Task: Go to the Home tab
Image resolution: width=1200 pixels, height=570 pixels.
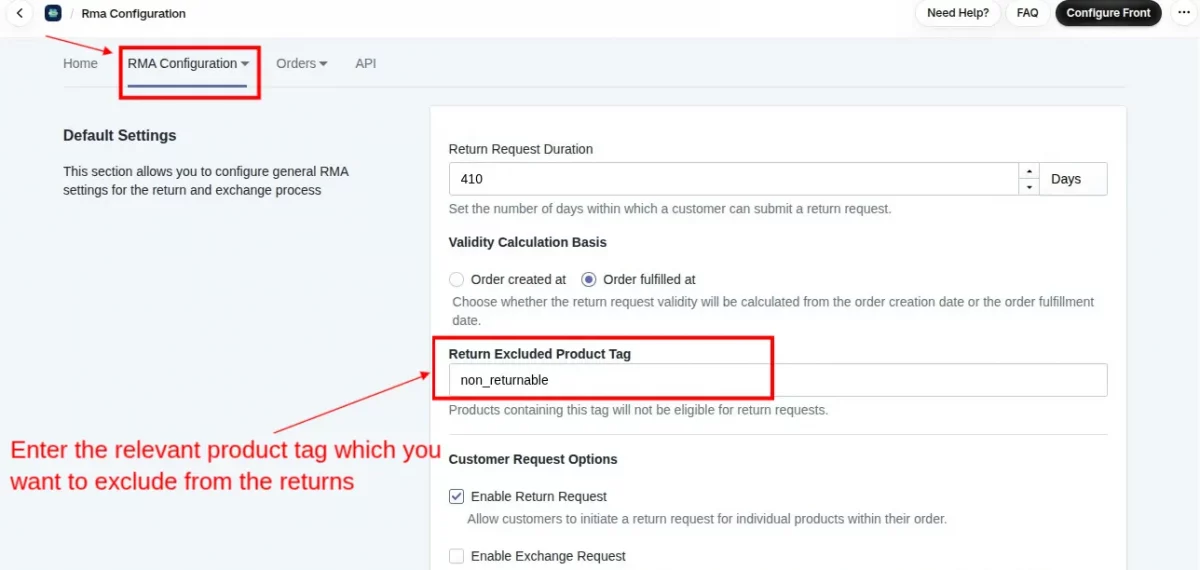Action: (x=80, y=63)
